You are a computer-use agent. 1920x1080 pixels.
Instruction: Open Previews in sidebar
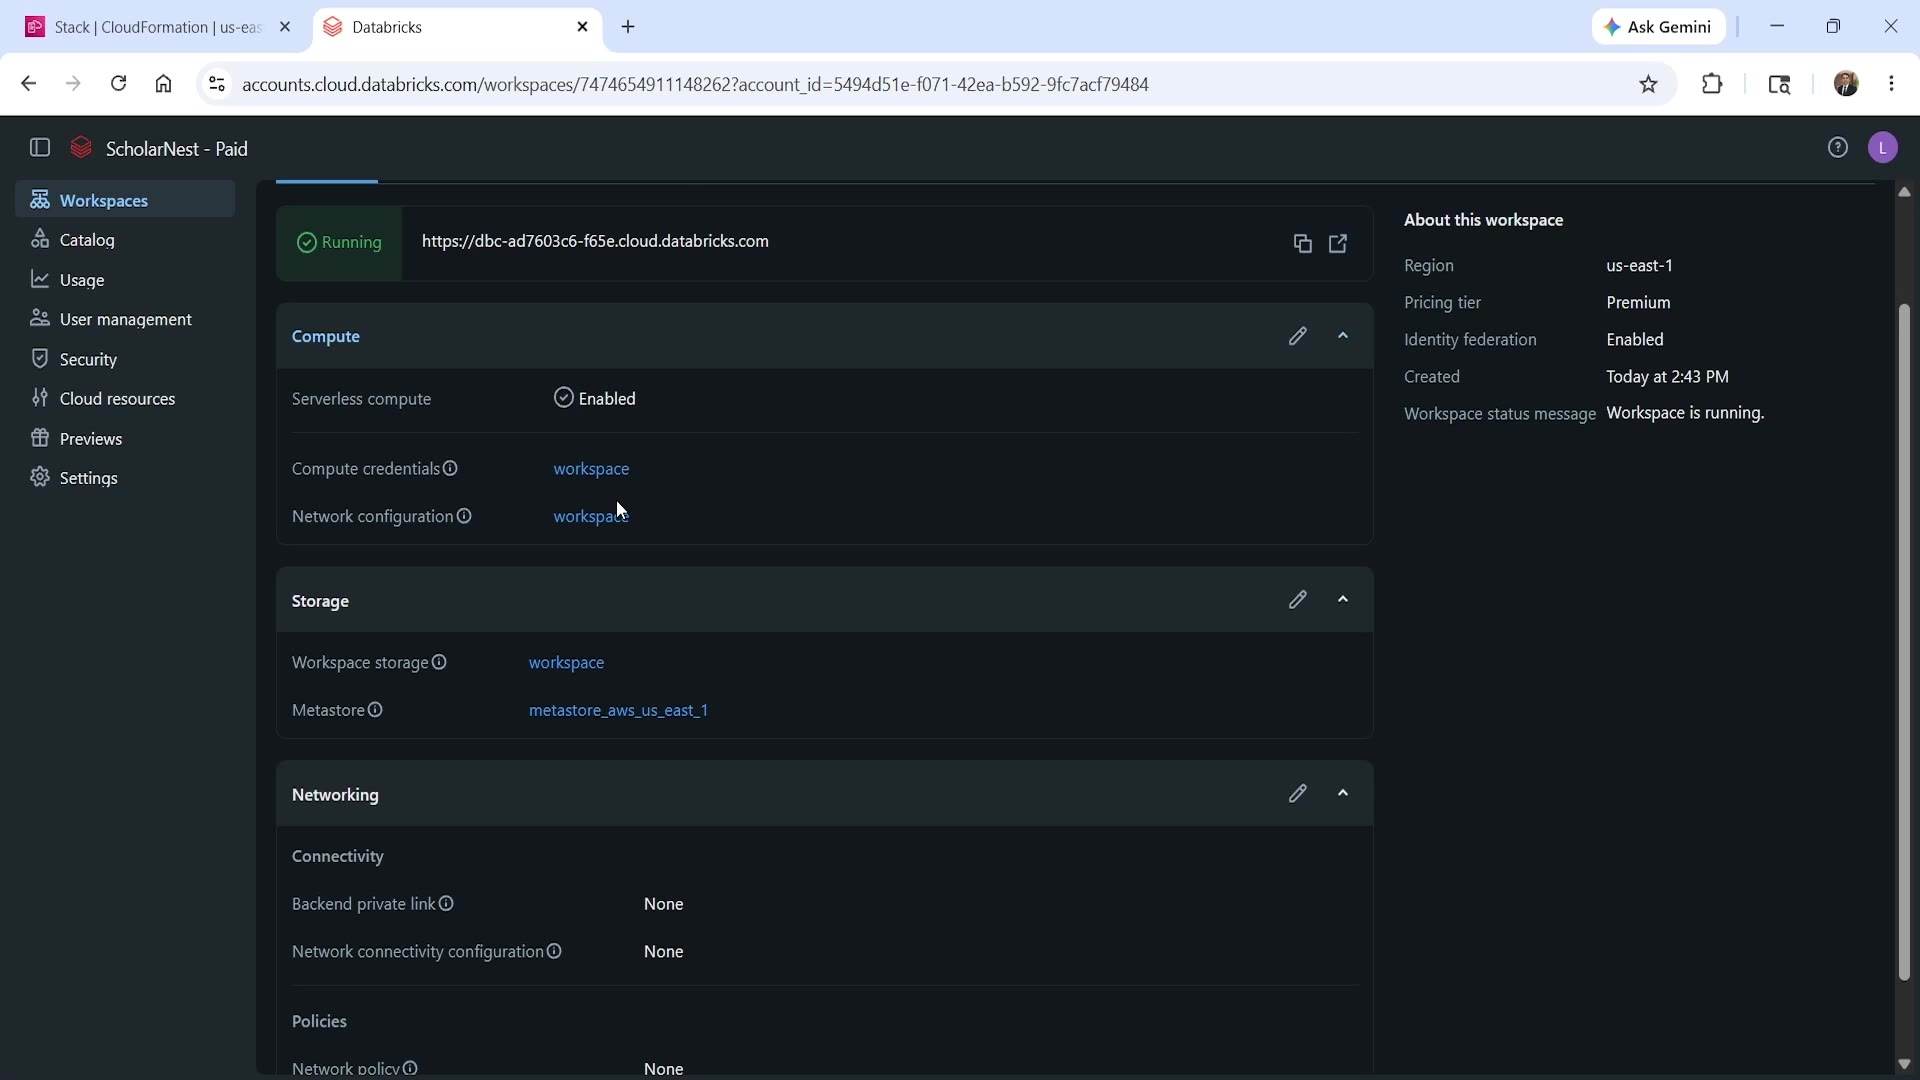coord(125,439)
